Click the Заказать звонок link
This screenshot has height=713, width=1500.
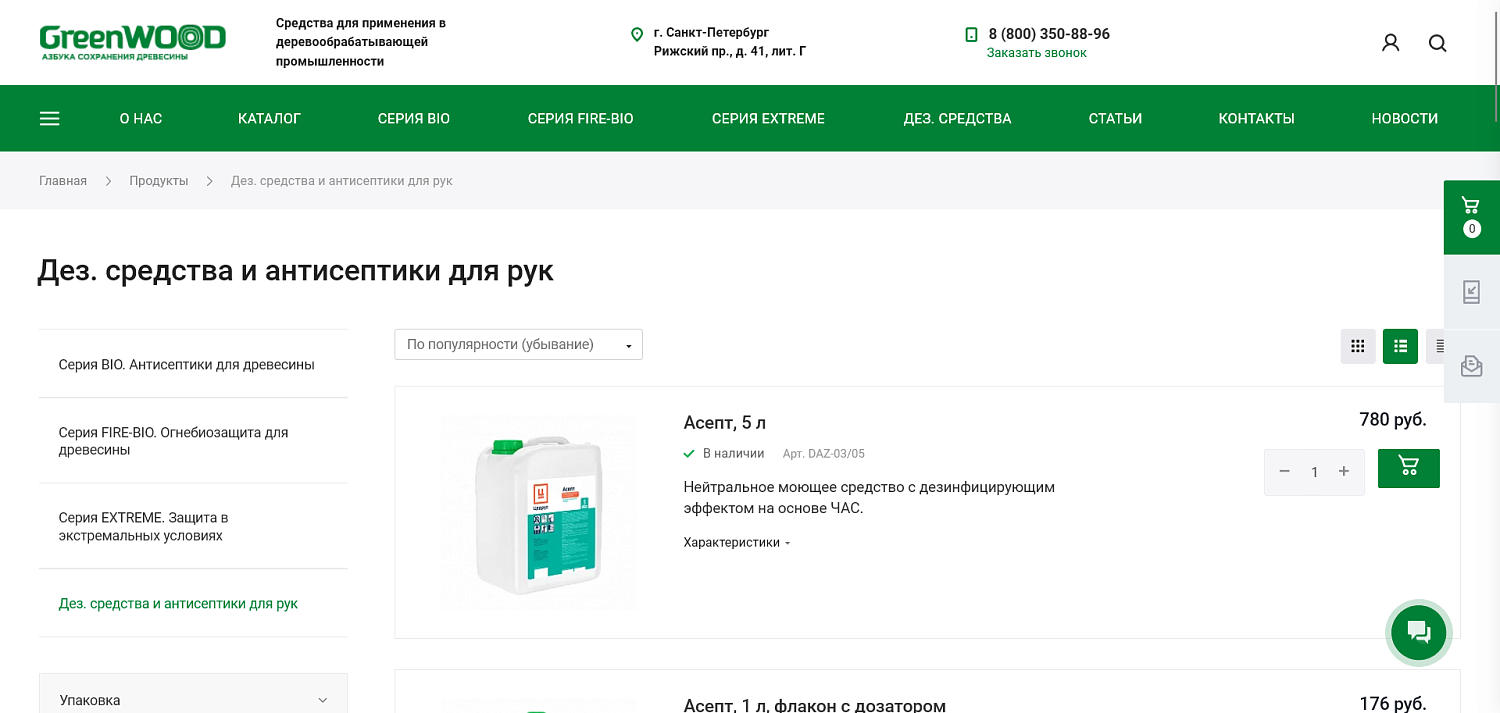tap(1036, 53)
